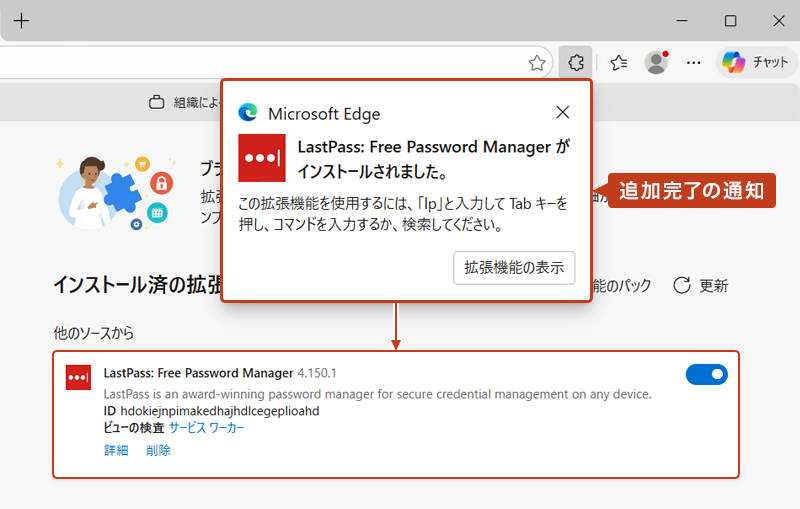Image resolution: width=800 pixels, height=509 pixels.
Task: Open the Settings and more ellipsis menu
Action: (693, 63)
